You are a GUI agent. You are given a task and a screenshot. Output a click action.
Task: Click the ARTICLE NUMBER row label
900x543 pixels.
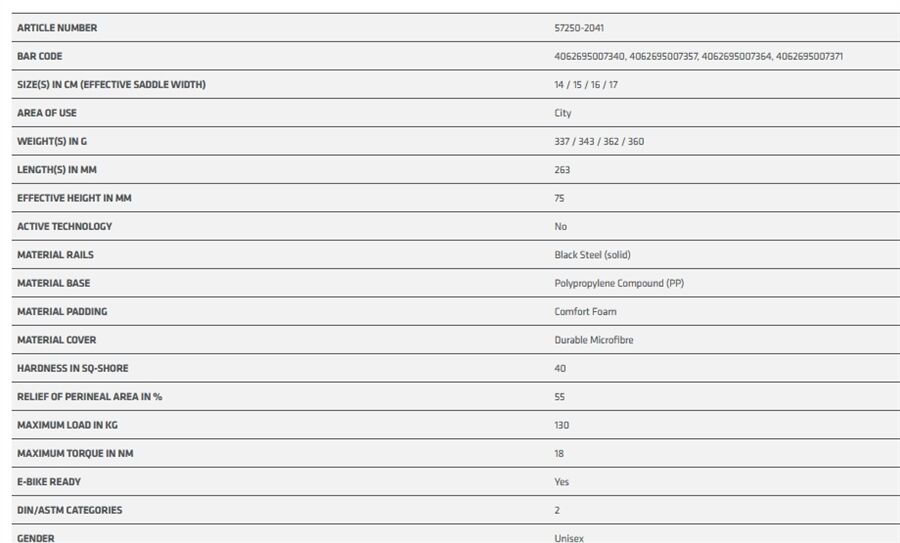coord(57,28)
